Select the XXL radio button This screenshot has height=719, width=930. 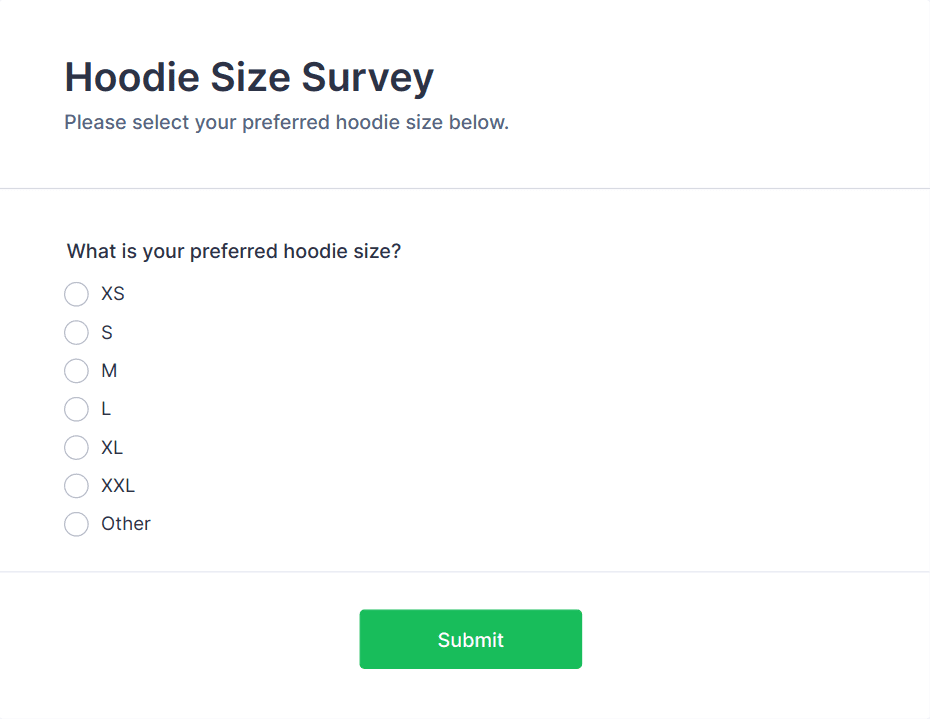[x=76, y=486]
